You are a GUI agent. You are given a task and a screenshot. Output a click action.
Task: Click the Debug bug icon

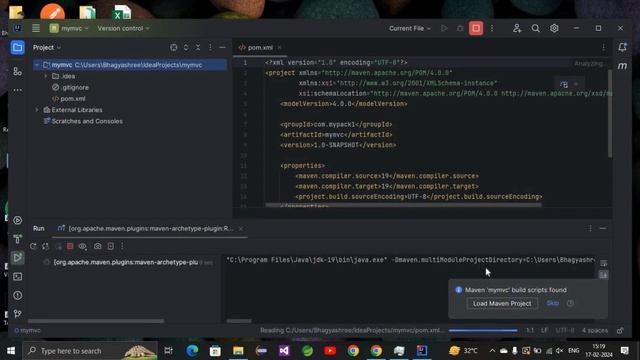pyautogui.click(x=460, y=28)
